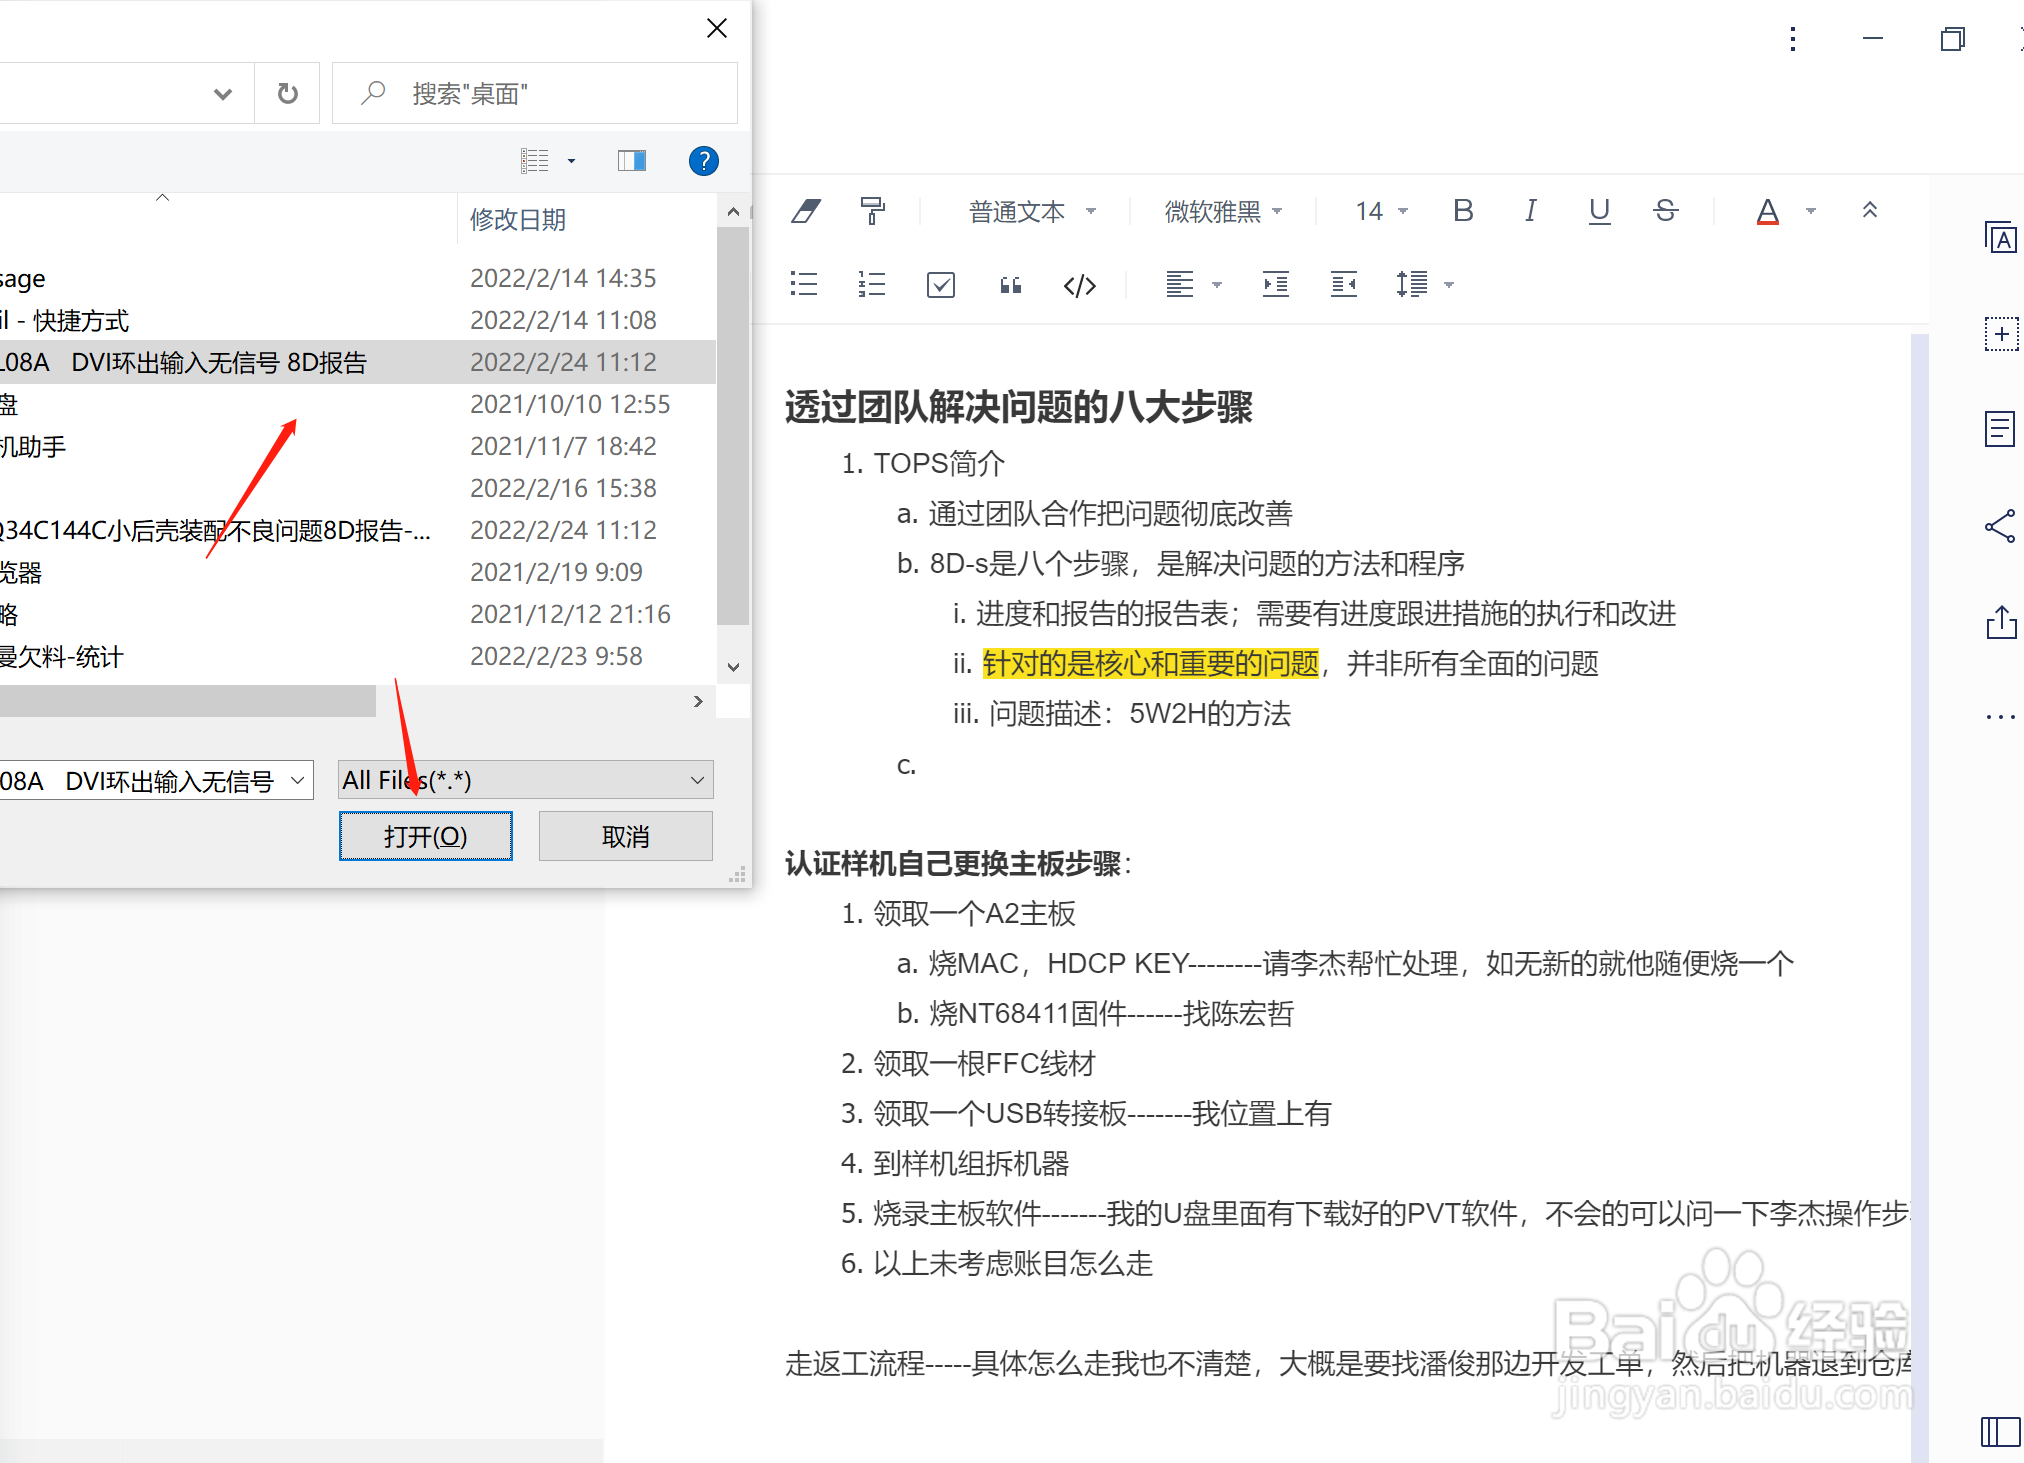Click the export upload icon in sidebar
2024x1463 pixels.
pos(2001,621)
